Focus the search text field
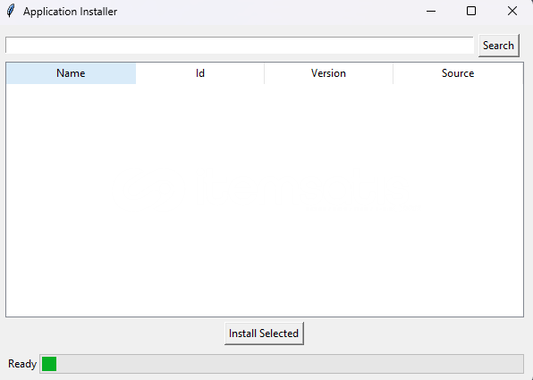The image size is (533, 380). coord(239,45)
